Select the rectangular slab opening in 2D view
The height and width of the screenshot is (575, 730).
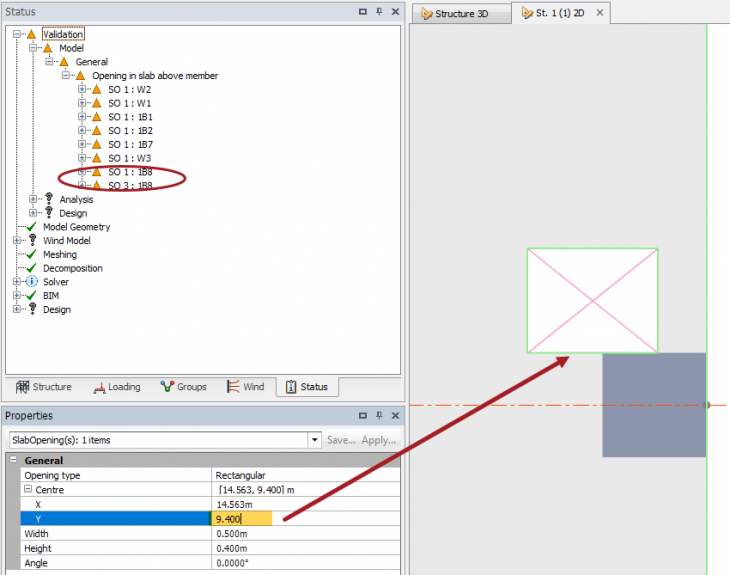[x=592, y=301]
